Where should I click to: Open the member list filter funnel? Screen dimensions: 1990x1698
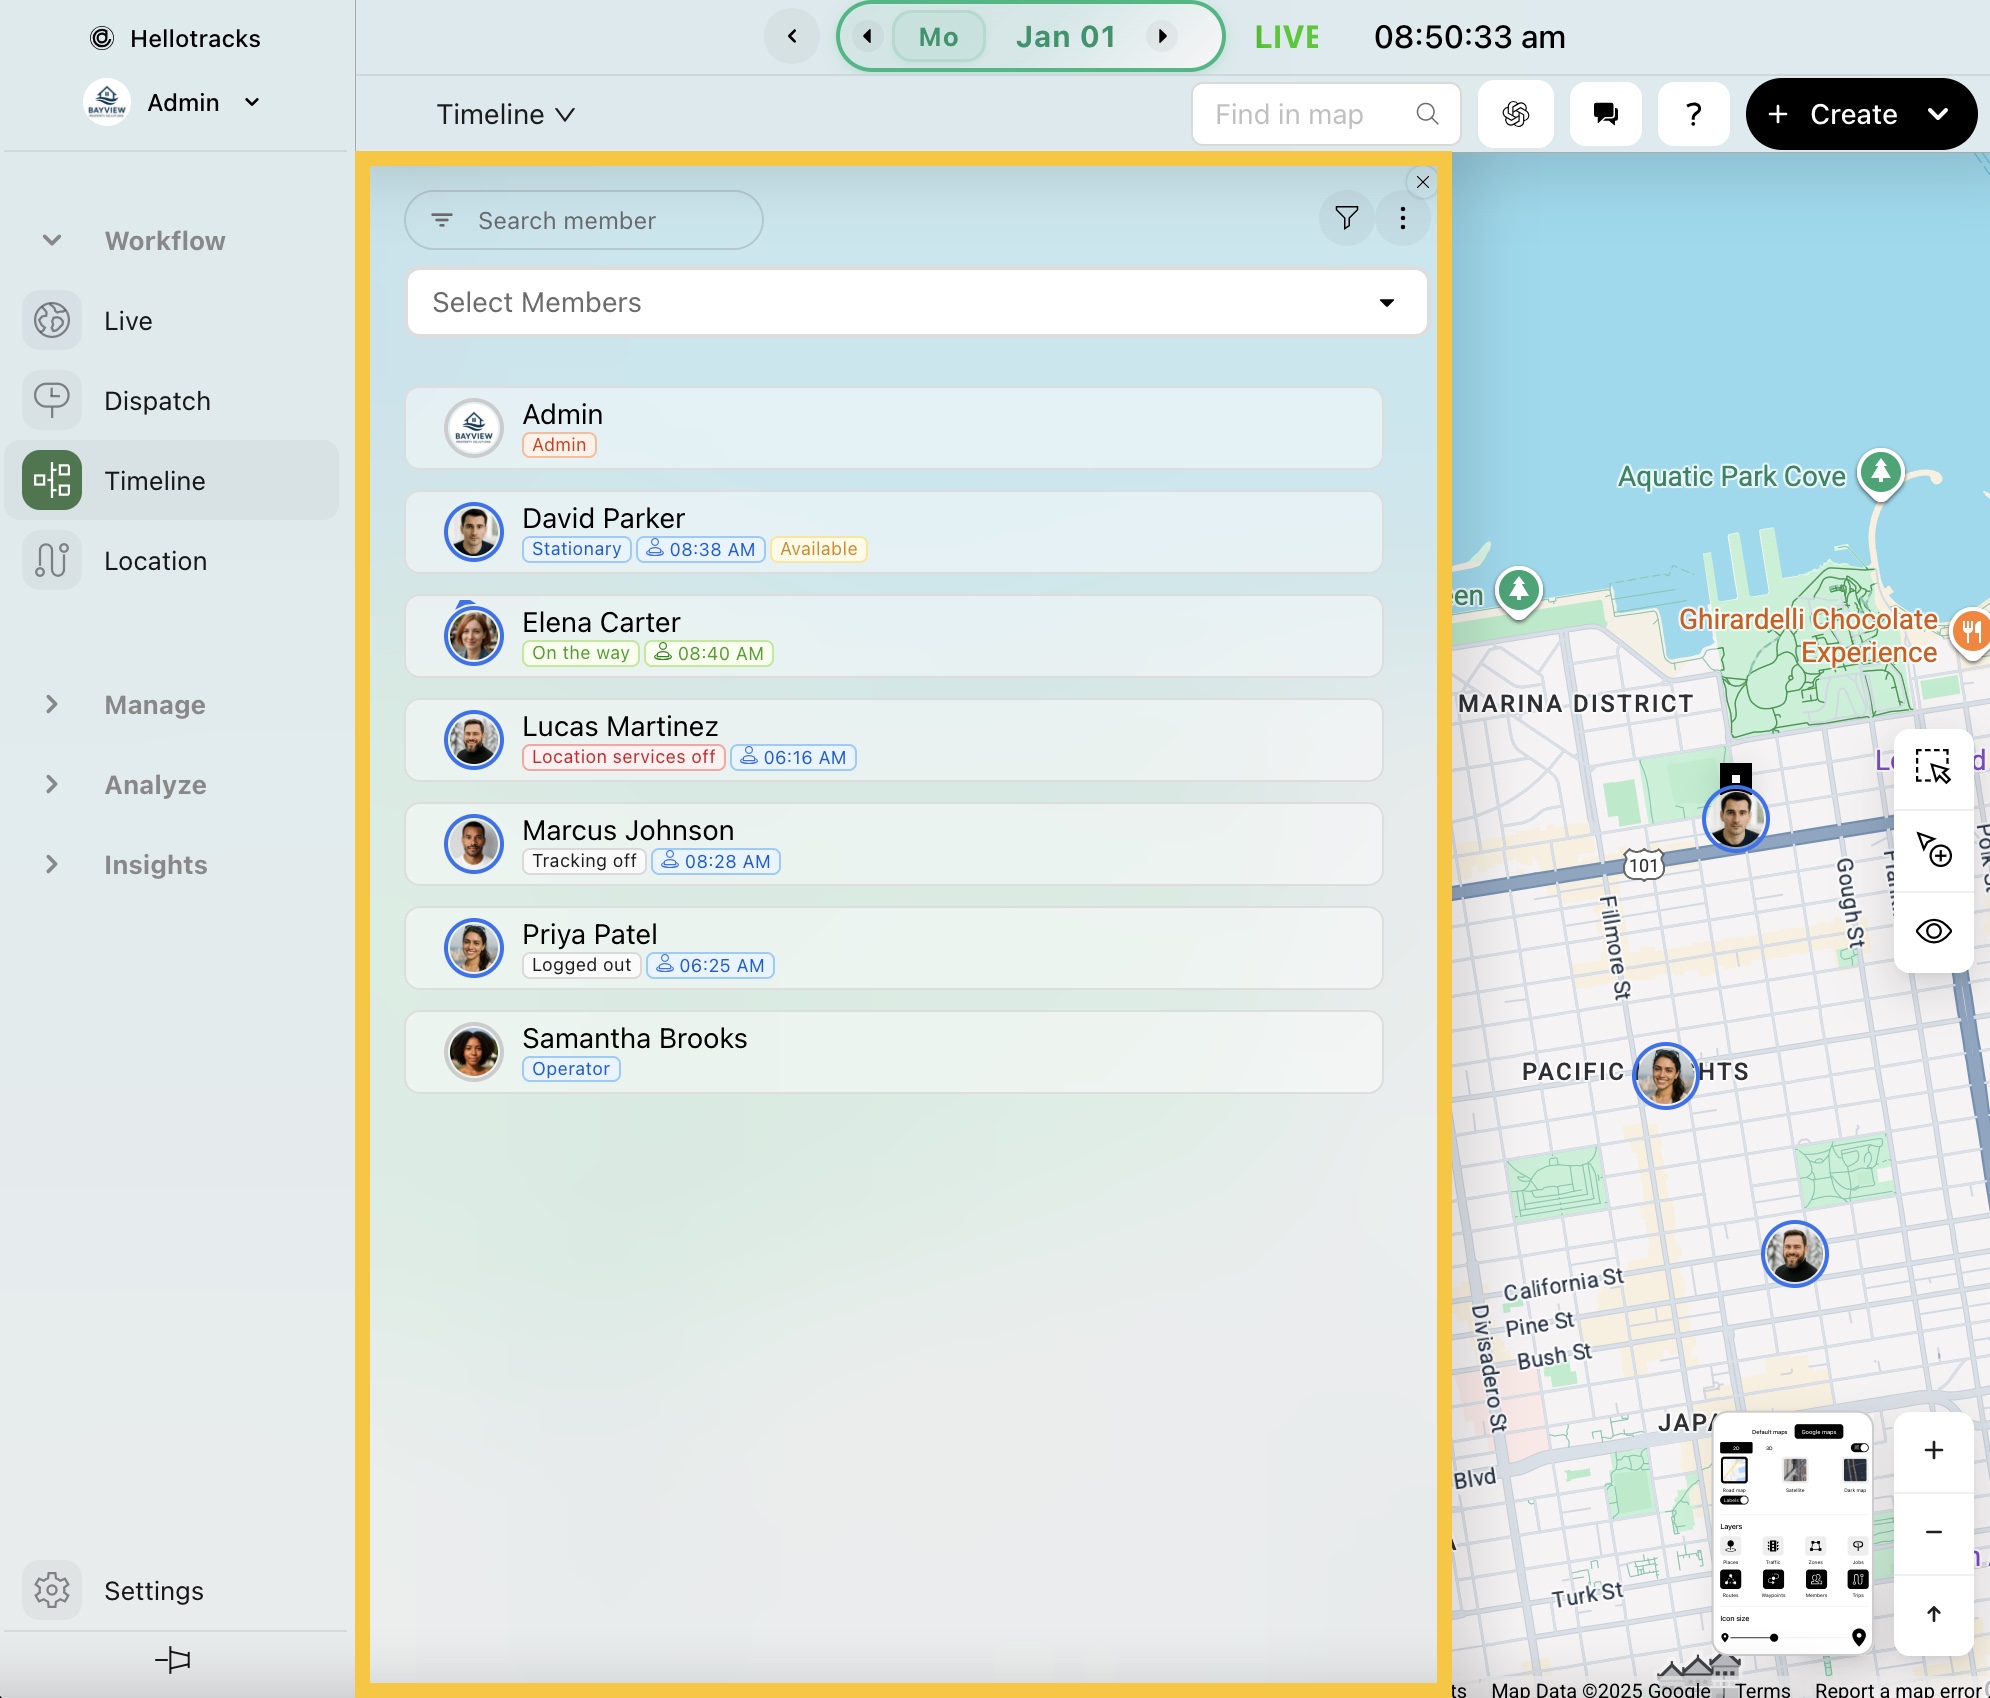(x=1346, y=218)
